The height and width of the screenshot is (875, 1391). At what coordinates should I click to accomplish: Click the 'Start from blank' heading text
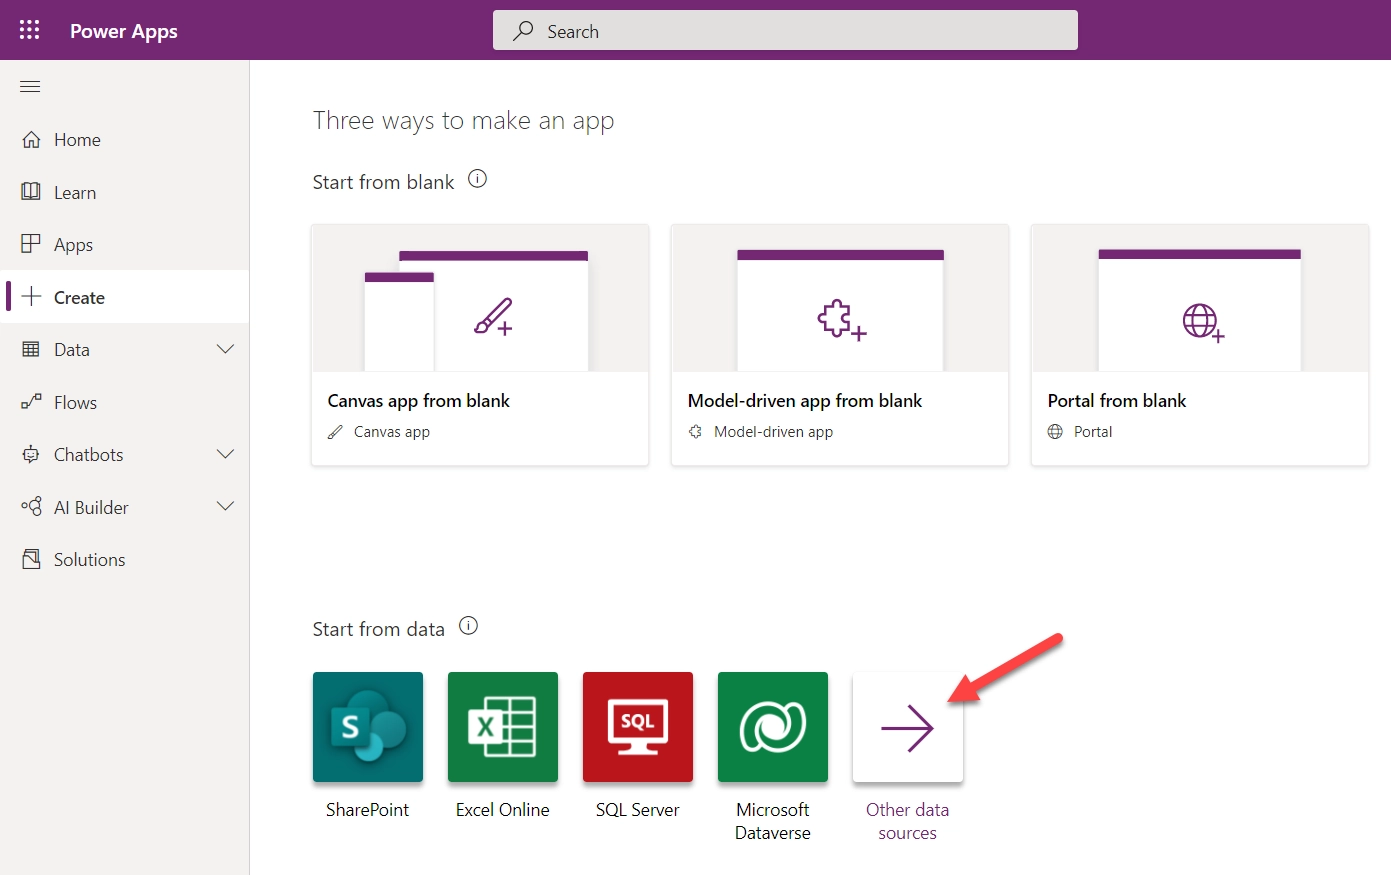[383, 182]
